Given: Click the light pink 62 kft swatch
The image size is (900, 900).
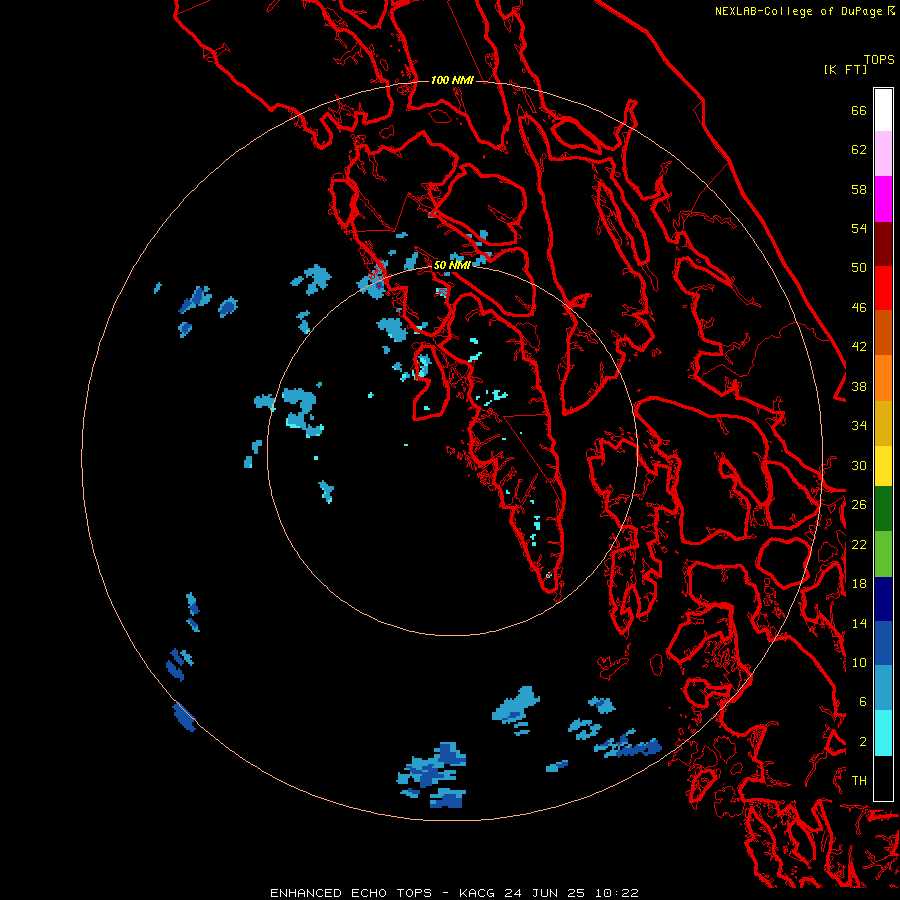Looking at the screenshot, I should (883, 154).
